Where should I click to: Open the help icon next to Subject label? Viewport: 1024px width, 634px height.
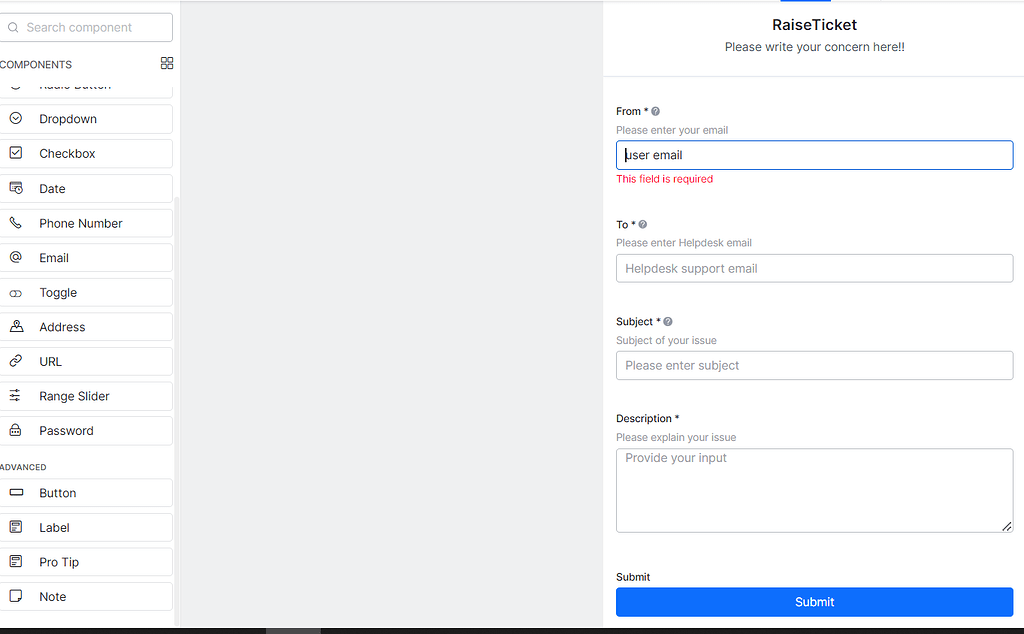667,321
